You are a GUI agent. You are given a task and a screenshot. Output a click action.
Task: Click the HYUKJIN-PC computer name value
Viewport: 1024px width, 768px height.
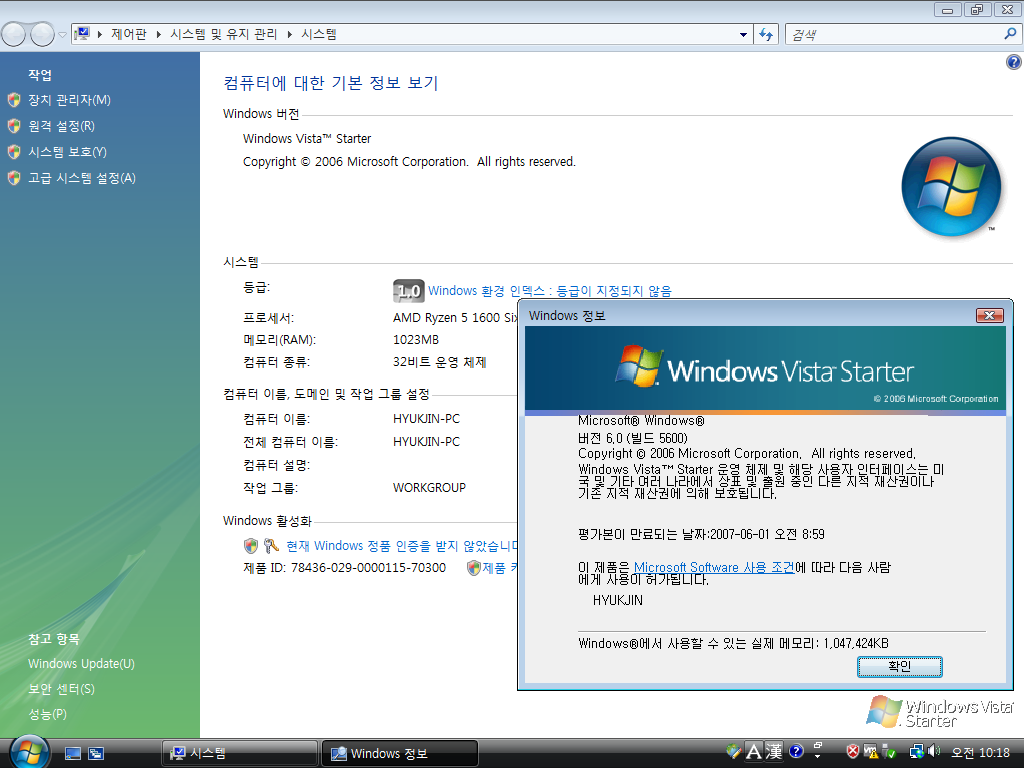coord(426,419)
